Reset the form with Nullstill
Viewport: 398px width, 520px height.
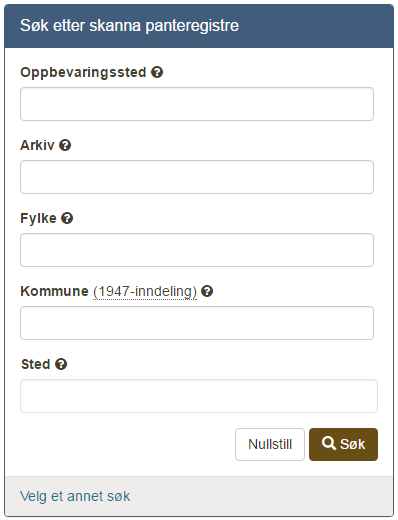coord(270,444)
